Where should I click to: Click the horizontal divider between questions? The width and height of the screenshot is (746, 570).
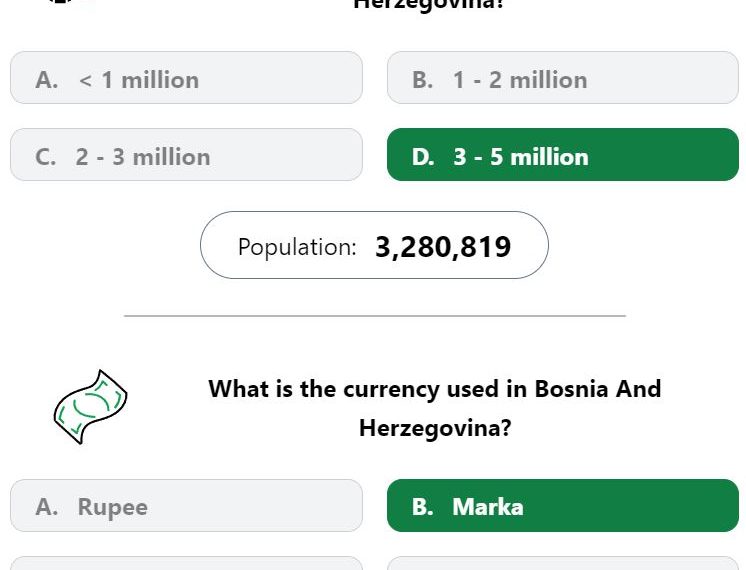tap(375, 315)
